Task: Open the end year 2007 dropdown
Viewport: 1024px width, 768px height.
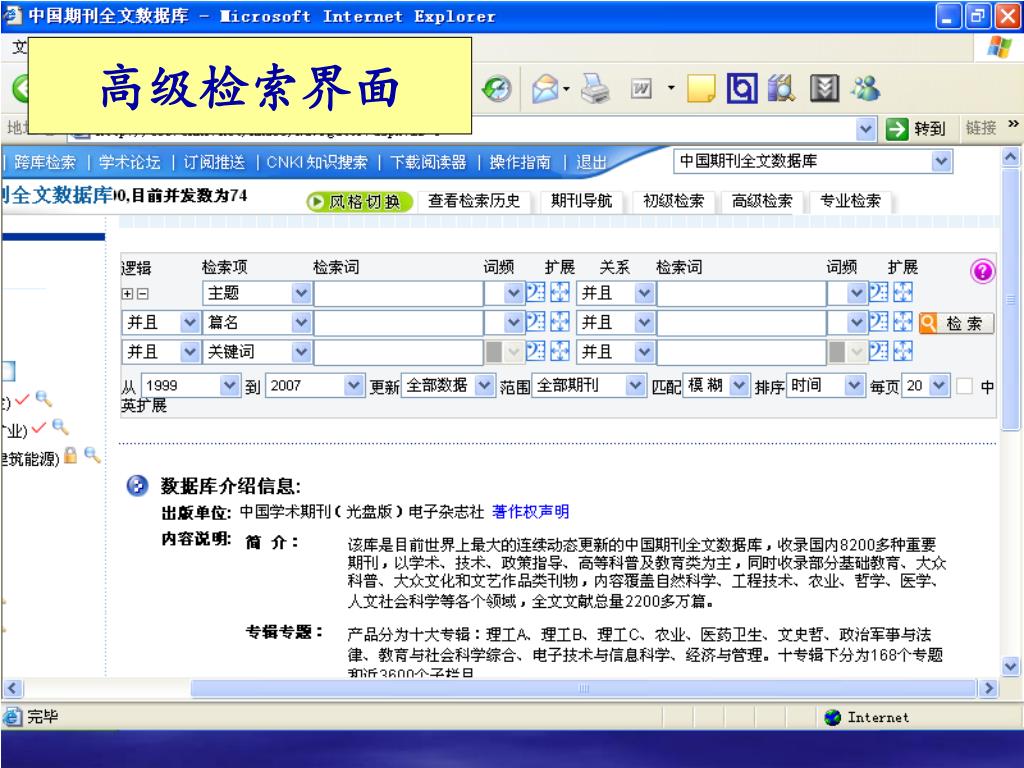Action: [353, 385]
